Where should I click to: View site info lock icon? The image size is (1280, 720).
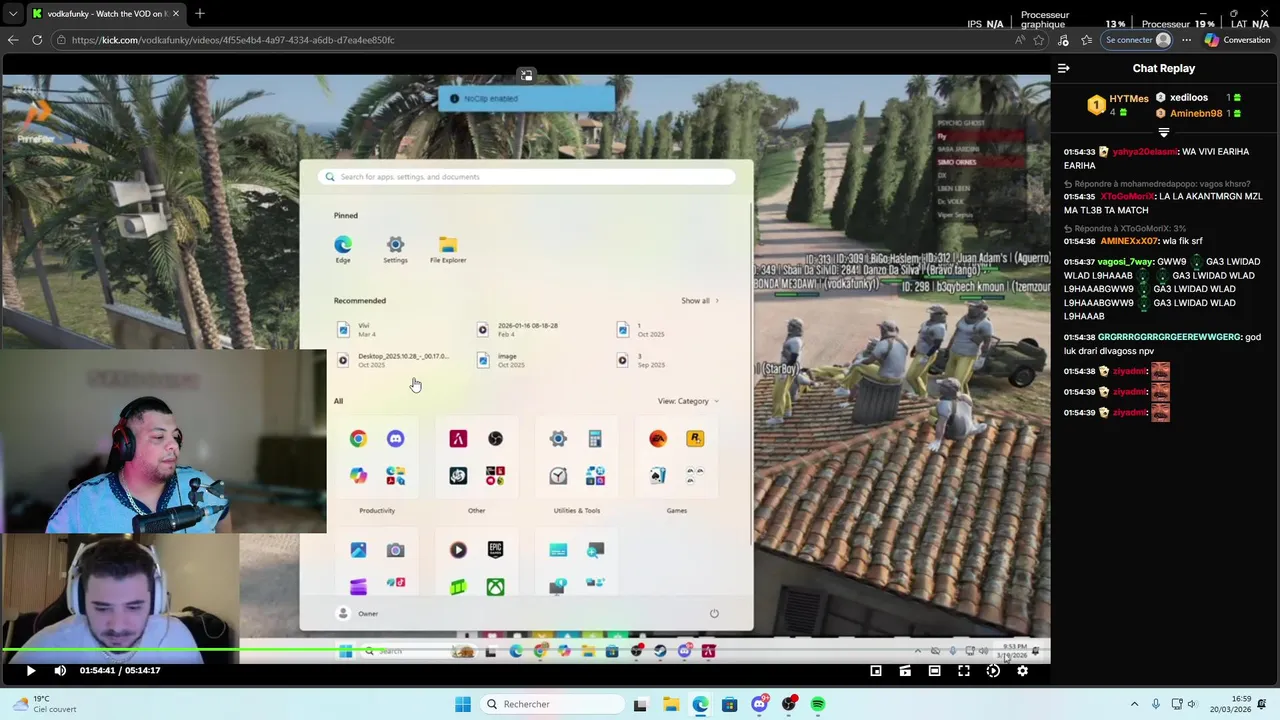tap(61, 40)
